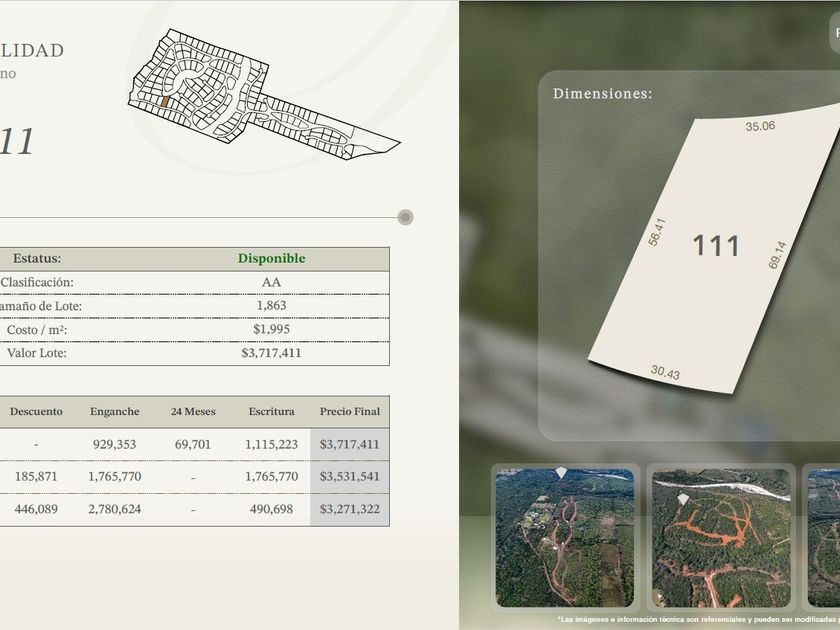Open the first aerial photo thumbnail
Viewport: 840px width, 630px height.
coord(565,537)
